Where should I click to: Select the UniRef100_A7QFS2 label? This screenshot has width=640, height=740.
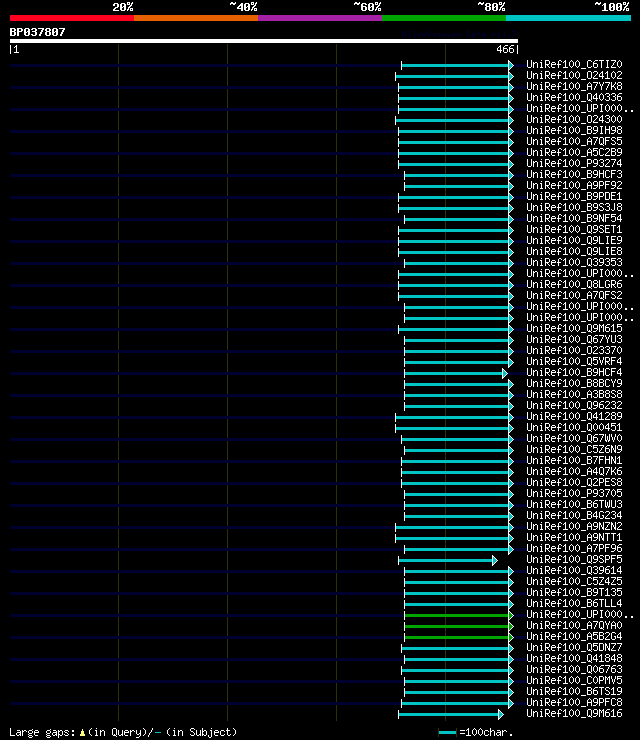click(574, 295)
